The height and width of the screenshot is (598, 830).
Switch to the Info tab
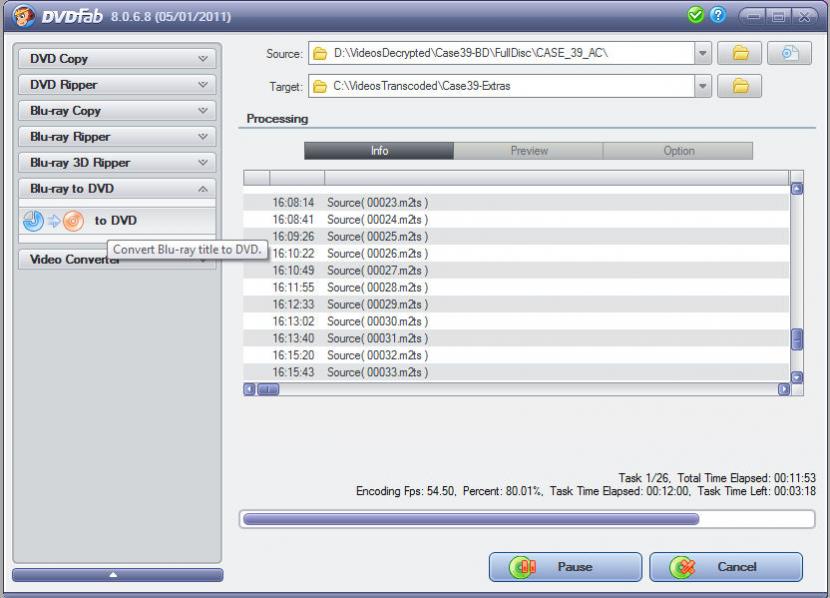point(379,151)
